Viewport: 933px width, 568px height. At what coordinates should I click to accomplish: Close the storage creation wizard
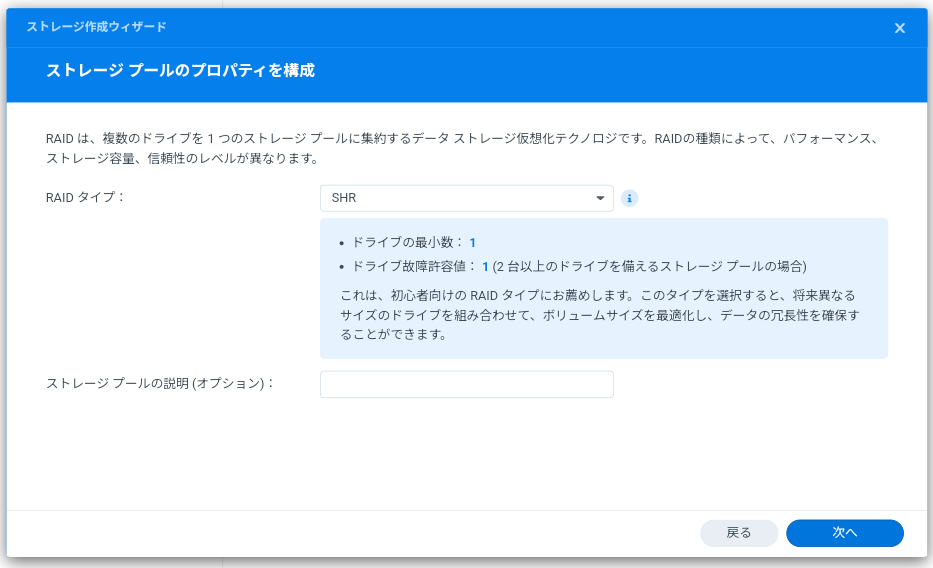[x=899, y=28]
